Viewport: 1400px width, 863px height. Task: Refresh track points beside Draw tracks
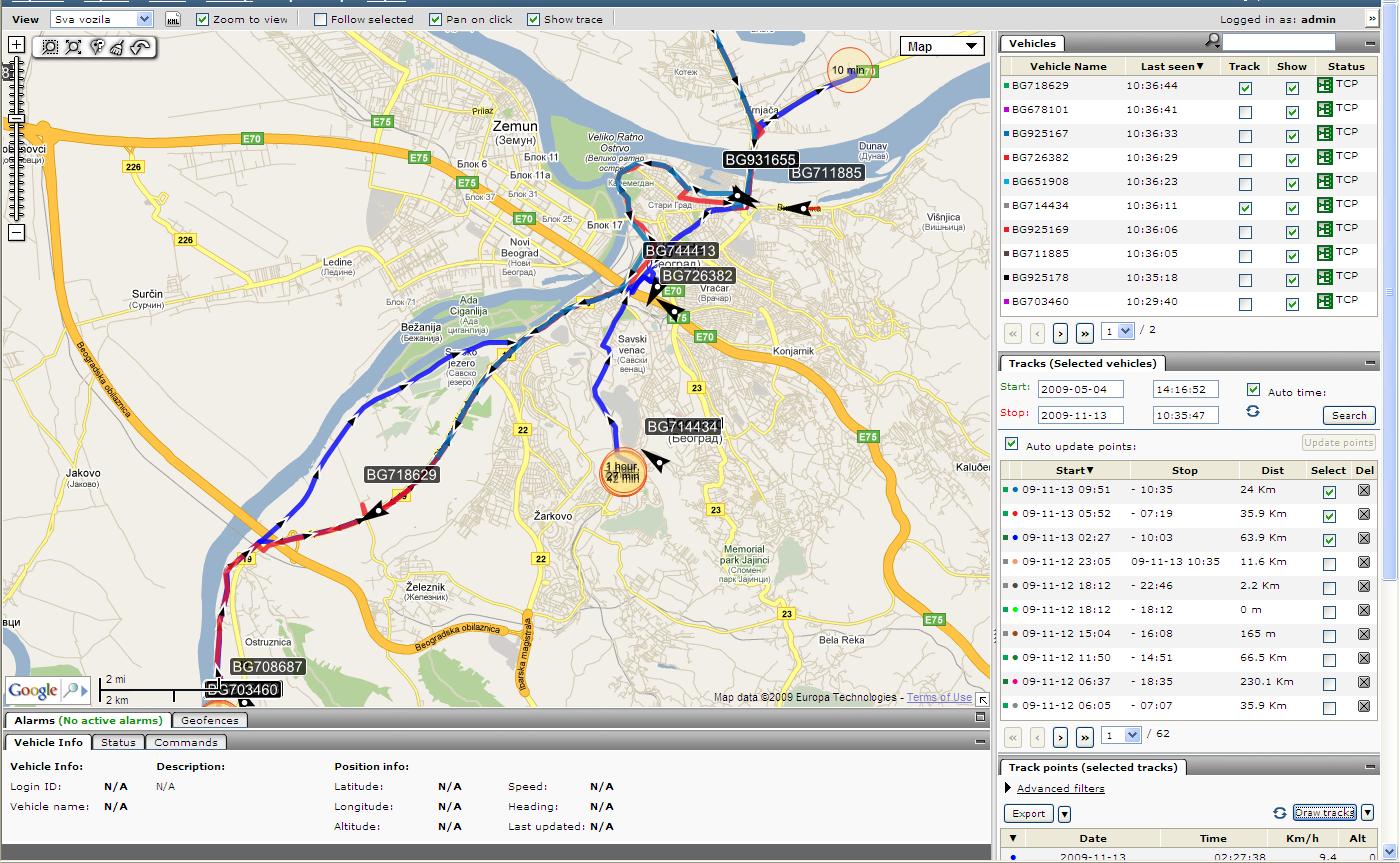(1279, 813)
